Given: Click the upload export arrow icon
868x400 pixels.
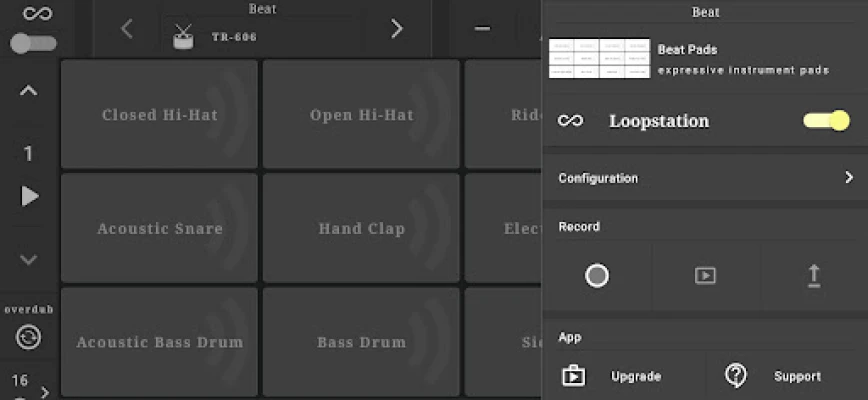Looking at the screenshot, I should coord(814,276).
